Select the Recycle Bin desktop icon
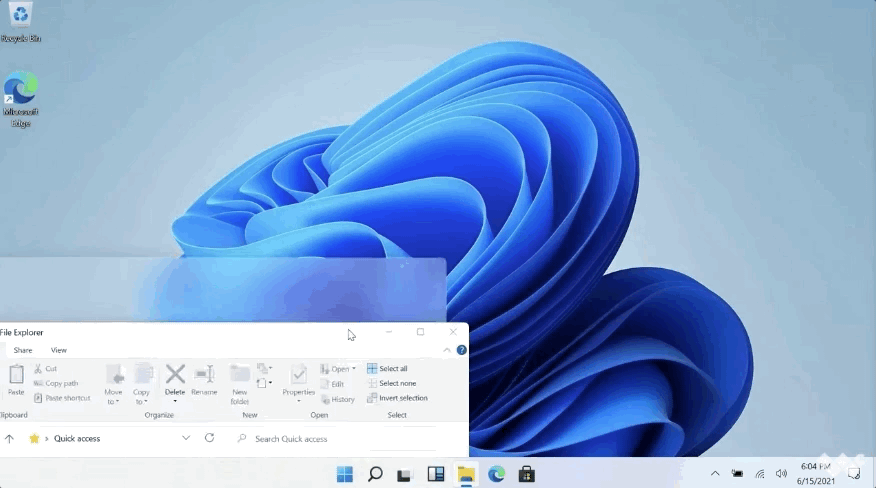 tap(21, 22)
